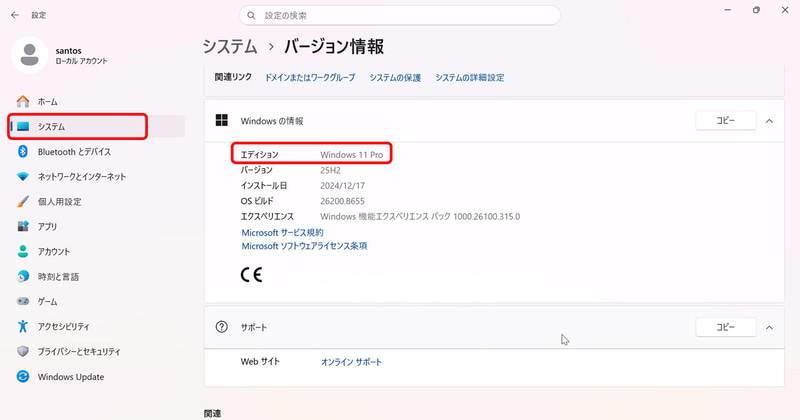The height and width of the screenshot is (420, 800).
Task: Click the install date 2024/12/17
Action: 342,185
